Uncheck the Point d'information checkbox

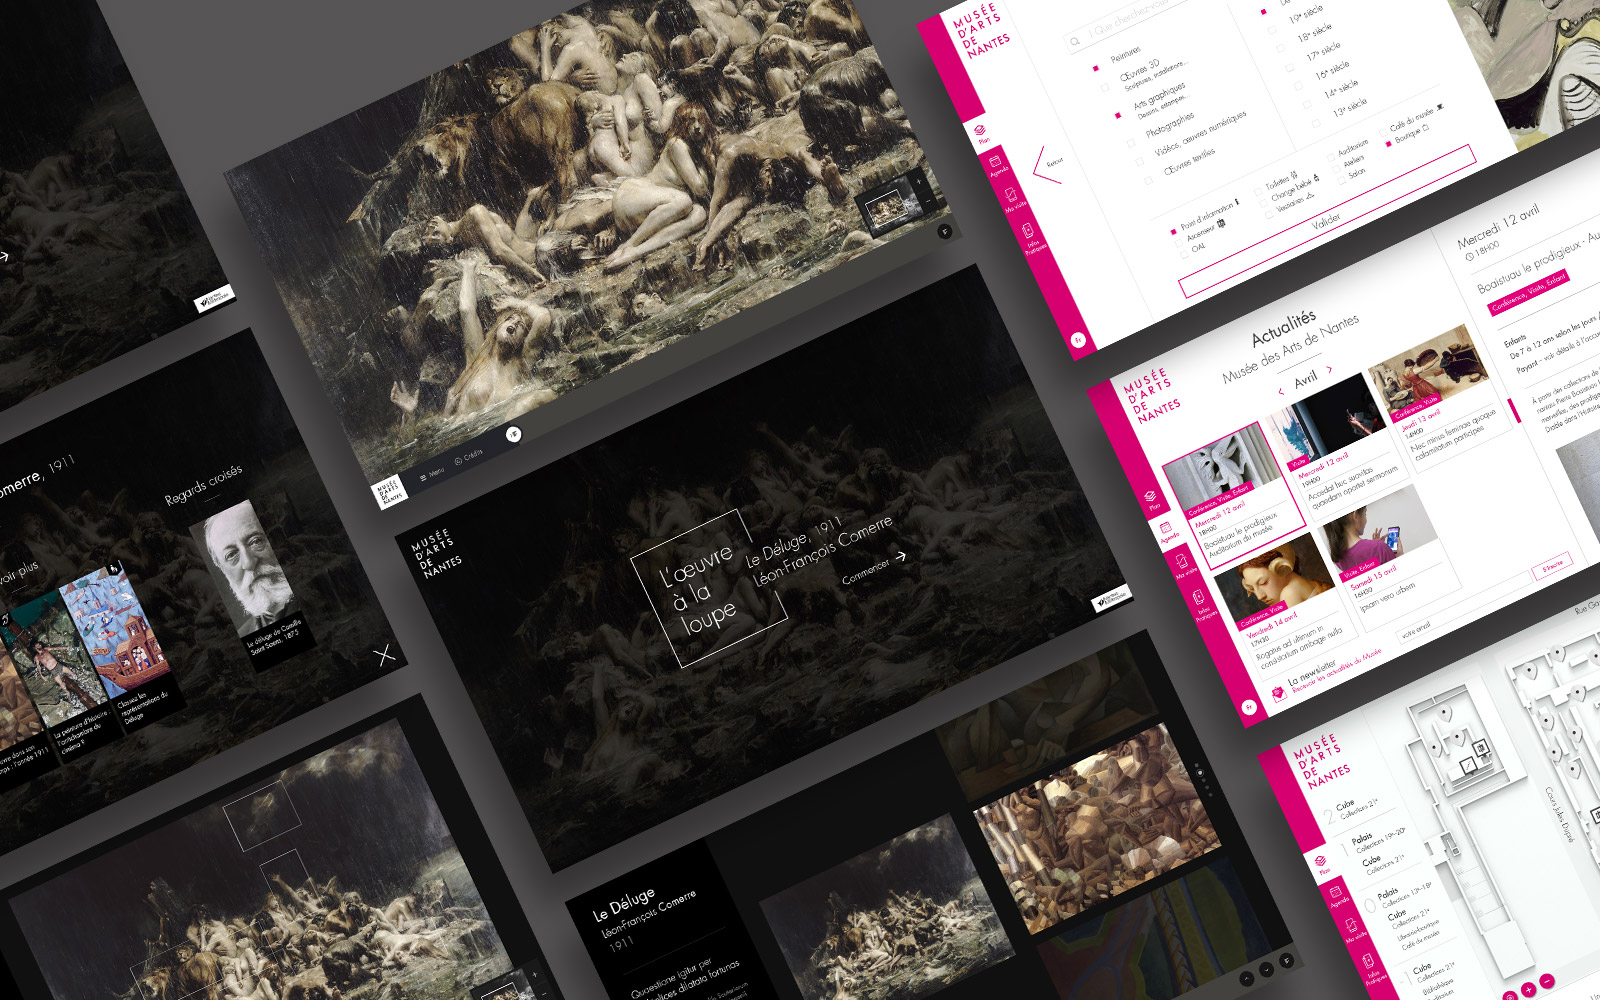coord(1173,231)
